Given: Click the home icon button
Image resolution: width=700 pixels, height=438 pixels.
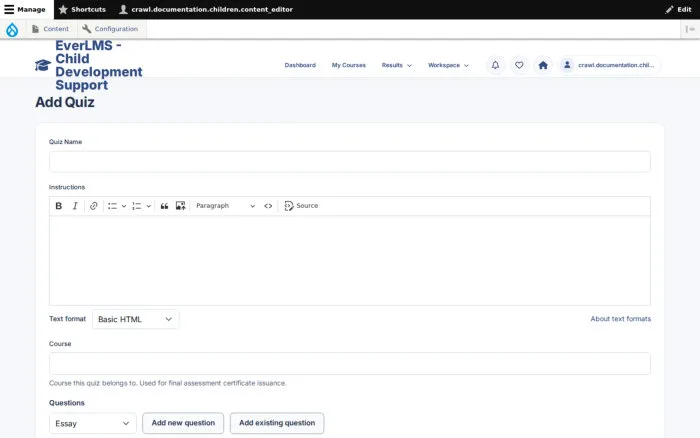Looking at the screenshot, I should [x=543, y=65].
